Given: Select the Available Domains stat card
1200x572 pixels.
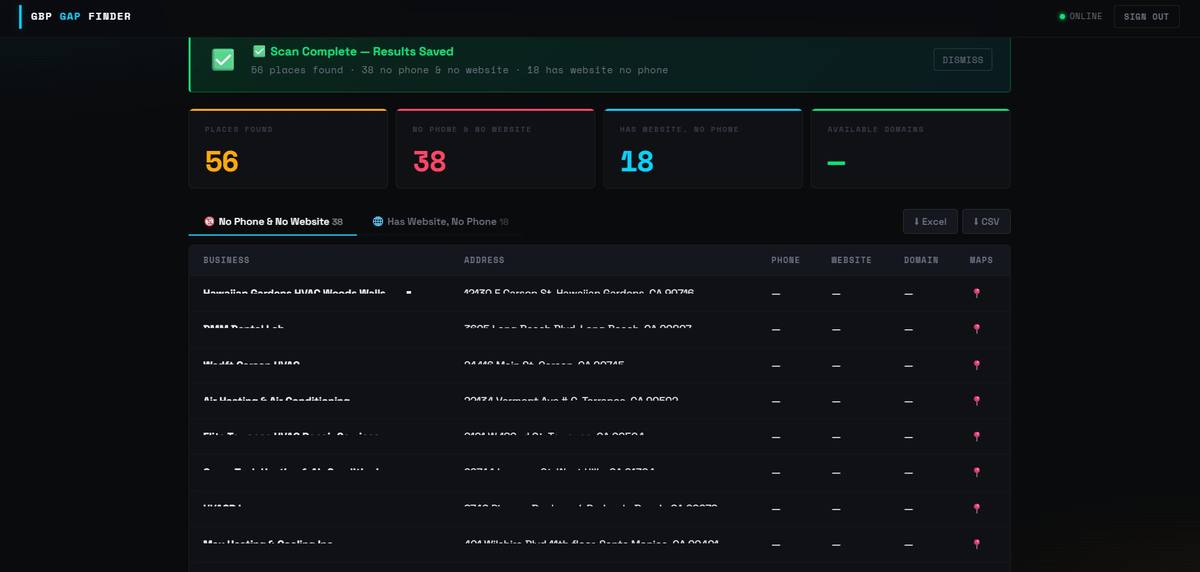Looking at the screenshot, I should pos(910,149).
